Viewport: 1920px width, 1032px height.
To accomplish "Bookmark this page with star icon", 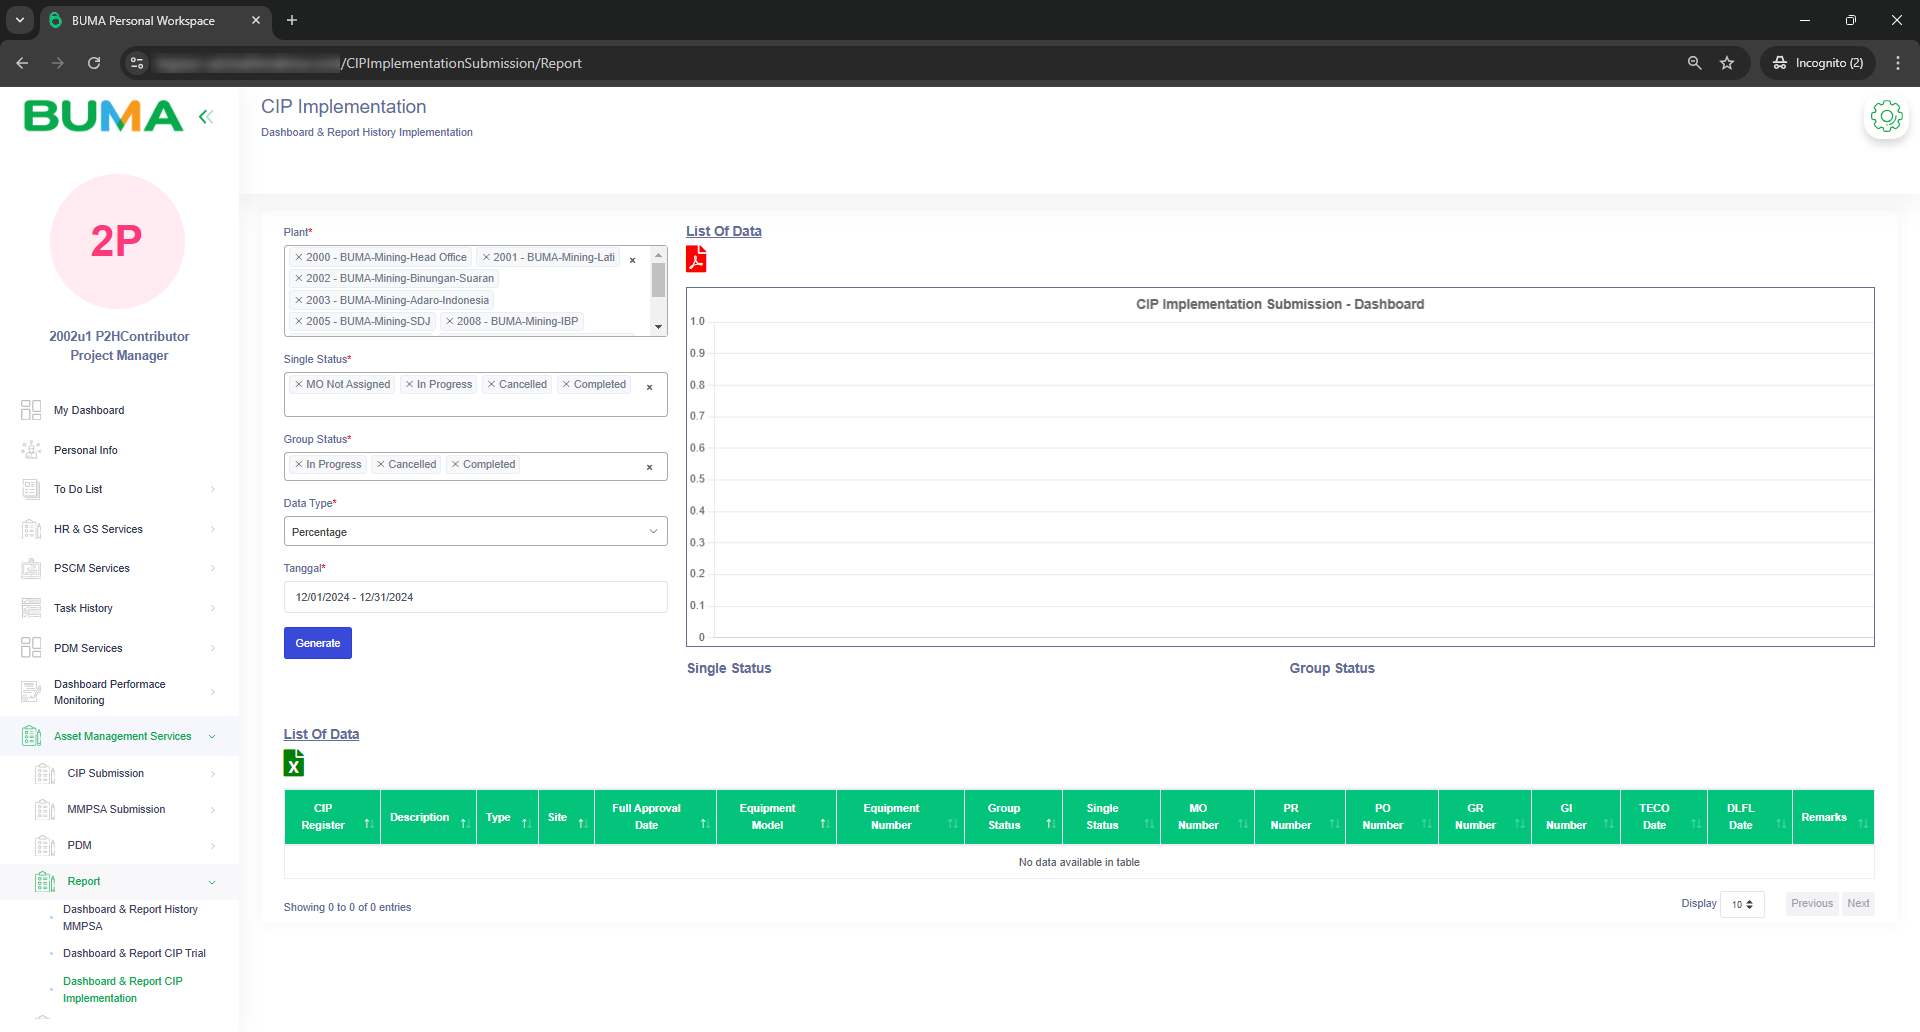I will (x=1727, y=63).
